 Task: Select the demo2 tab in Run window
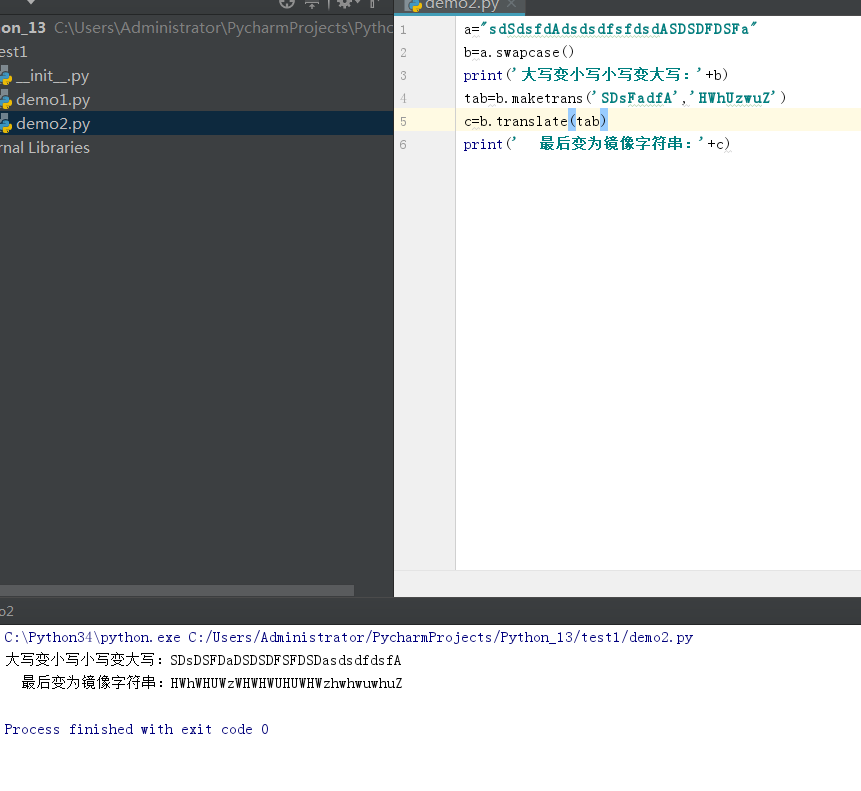pos(7,611)
